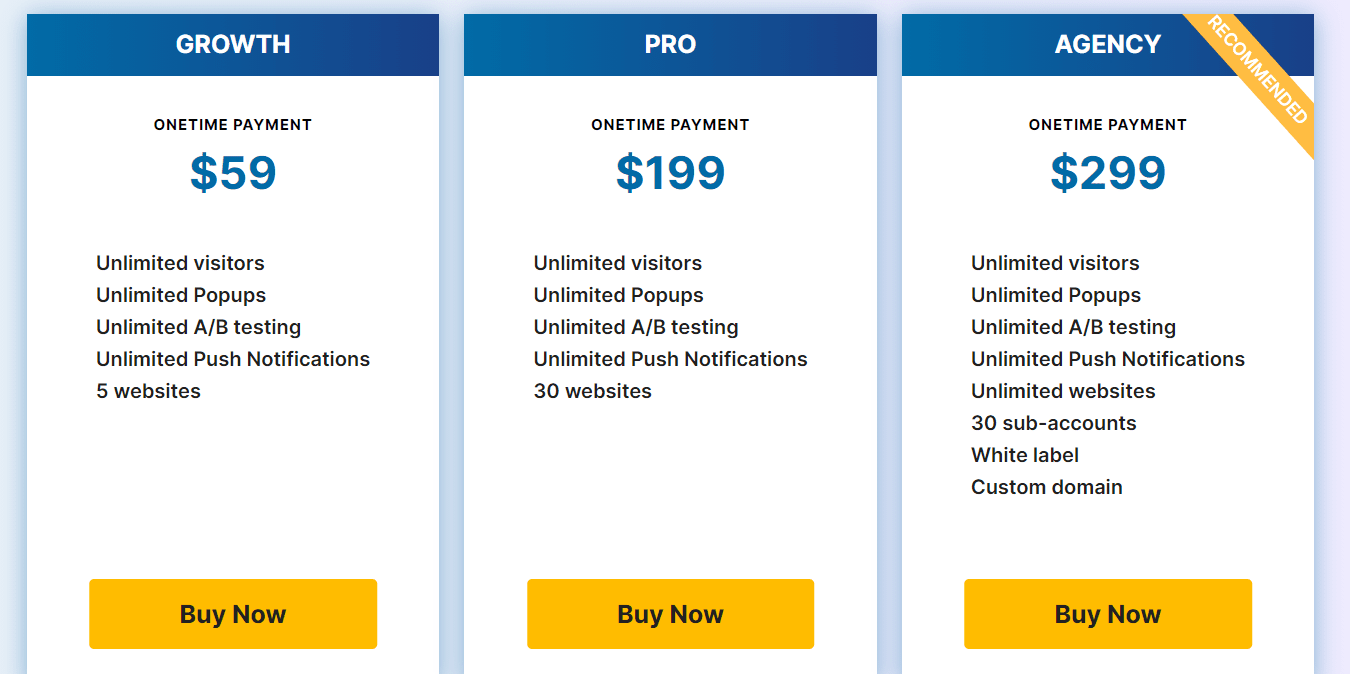The image size is (1350, 674).
Task: Click the $199 price label
Action: coord(670,172)
